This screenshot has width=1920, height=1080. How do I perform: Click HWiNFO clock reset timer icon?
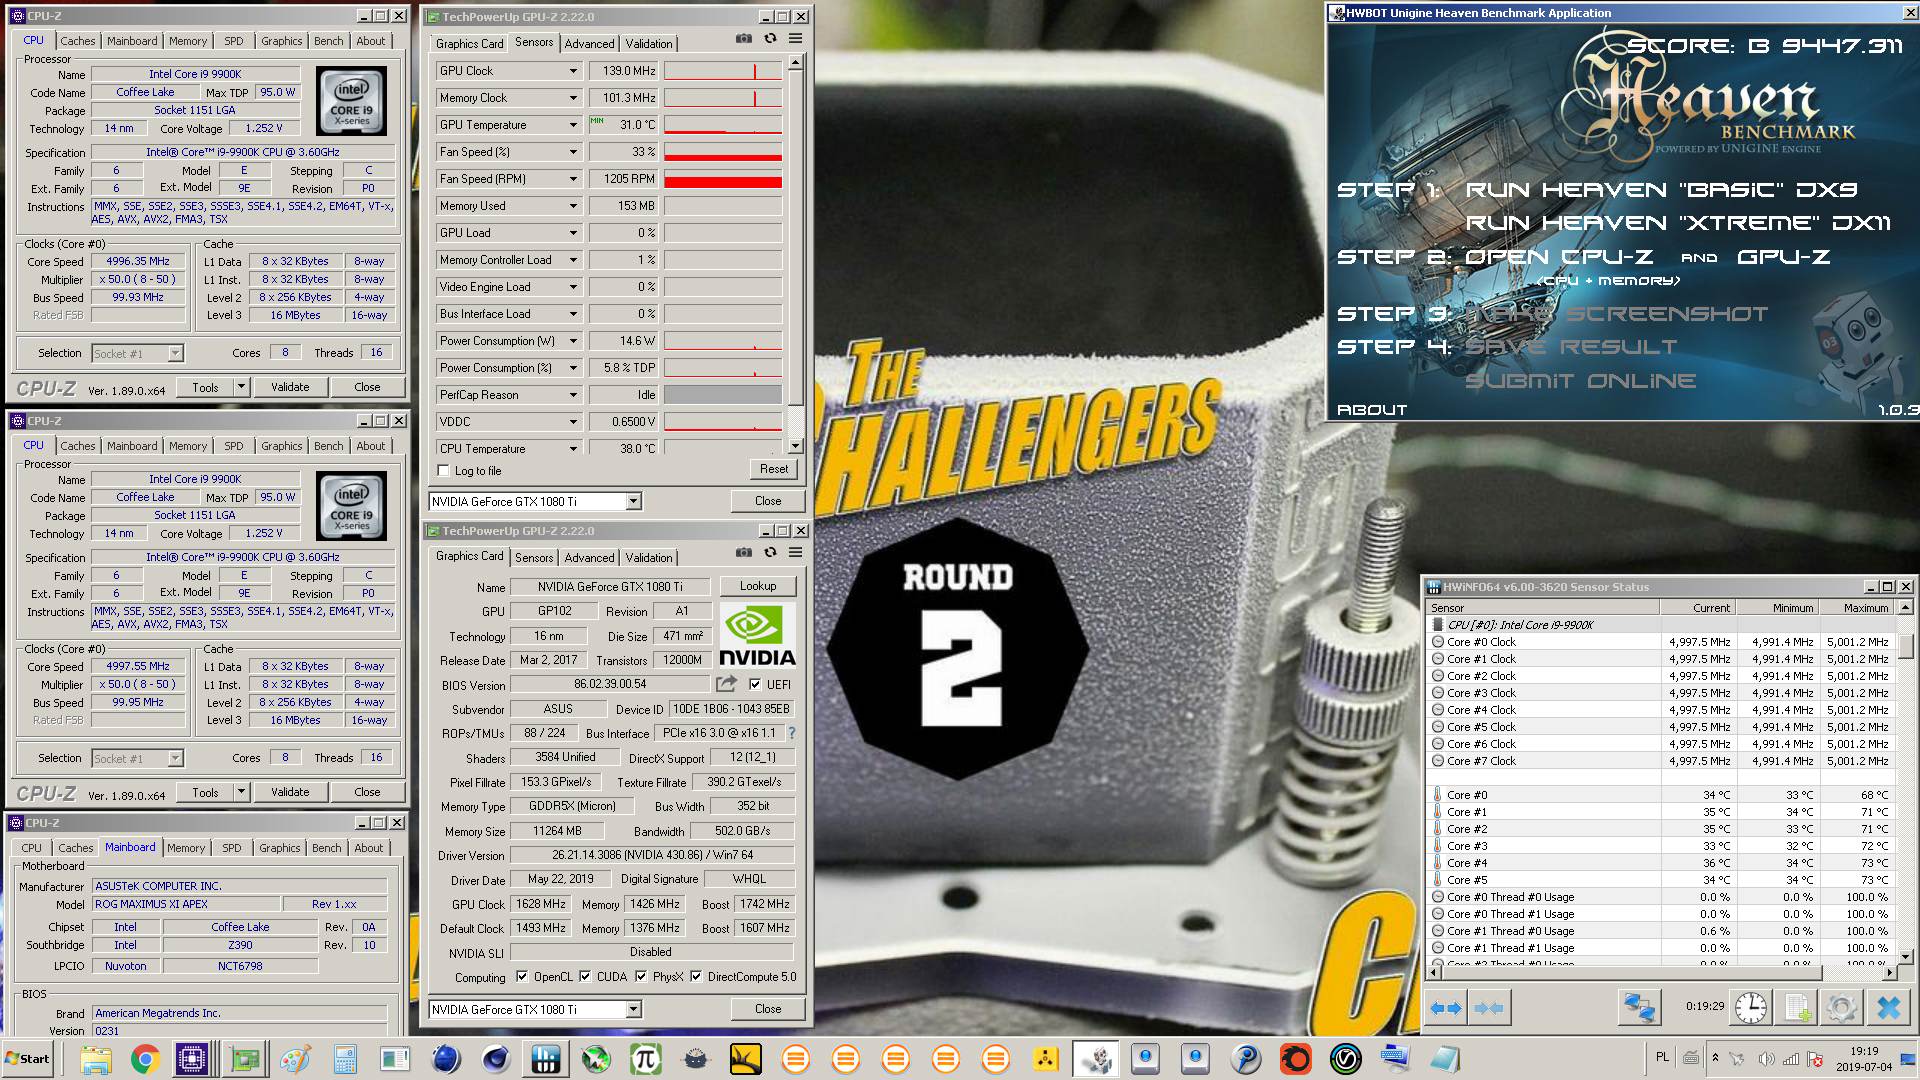[x=1751, y=1008]
